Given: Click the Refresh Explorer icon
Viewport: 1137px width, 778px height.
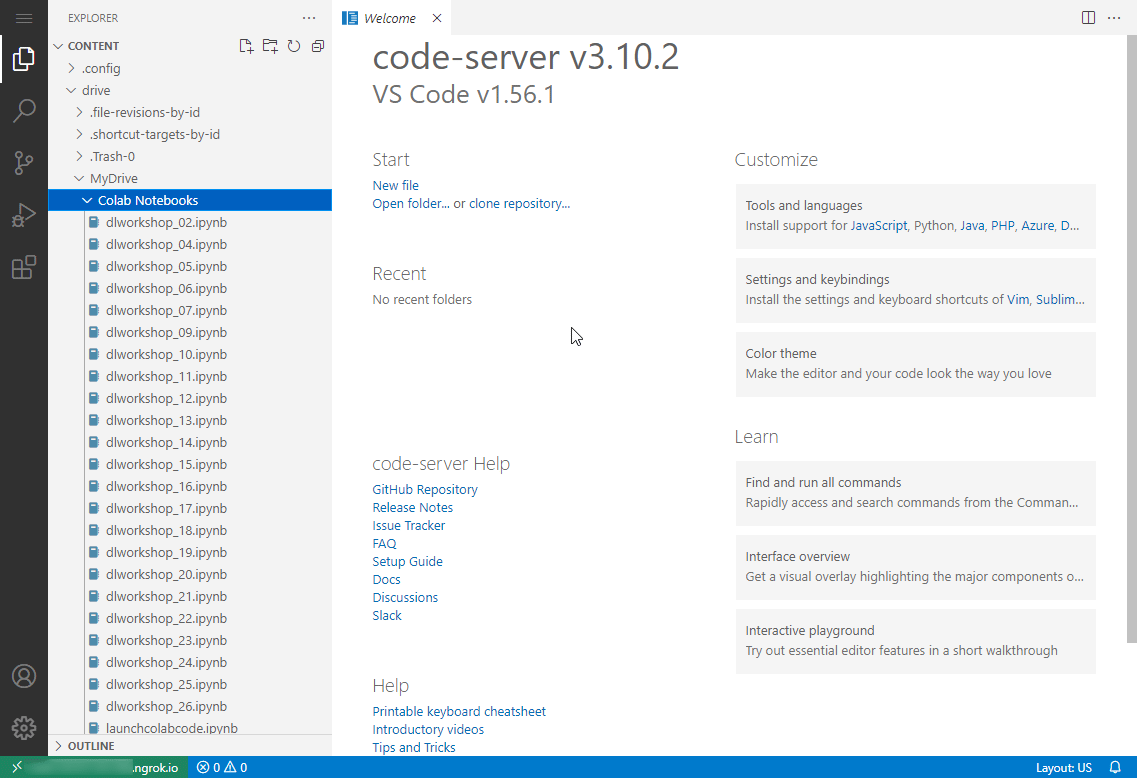Looking at the screenshot, I should [x=294, y=46].
